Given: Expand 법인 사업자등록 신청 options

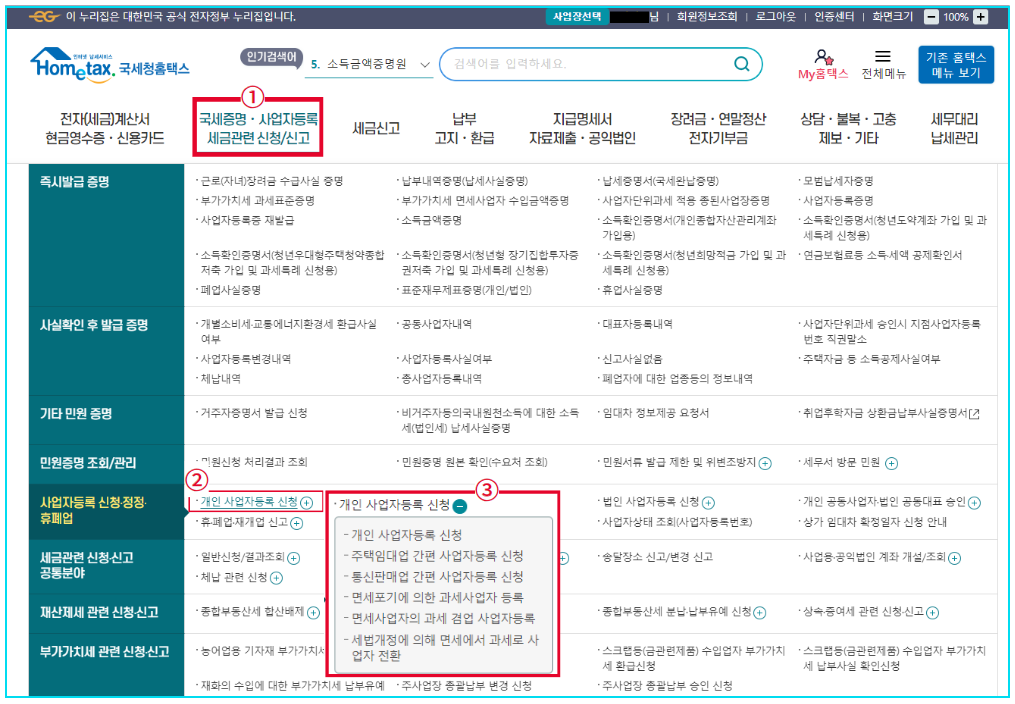Looking at the screenshot, I should coord(707,505).
